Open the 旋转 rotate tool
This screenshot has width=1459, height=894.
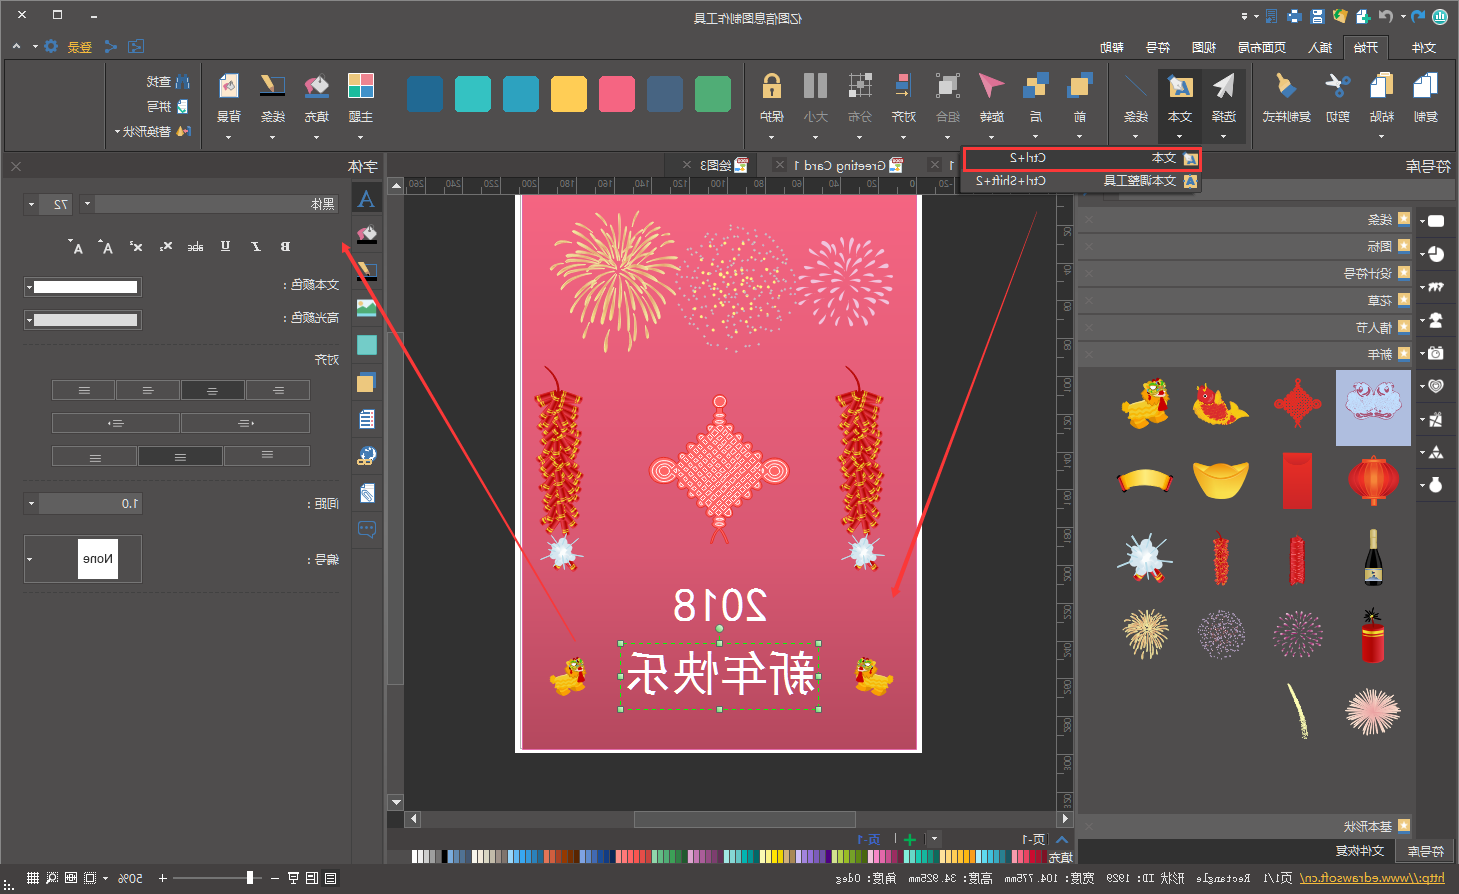pyautogui.click(x=991, y=97)
